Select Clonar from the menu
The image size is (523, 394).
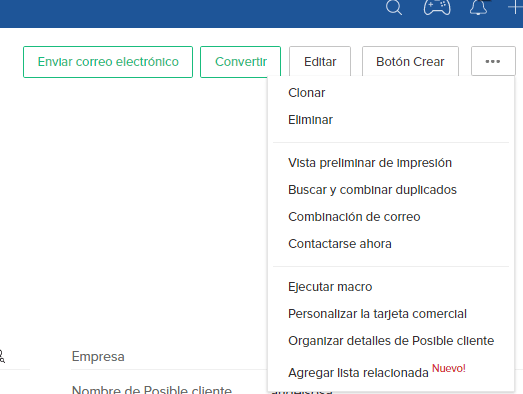(x=307, y=93)
